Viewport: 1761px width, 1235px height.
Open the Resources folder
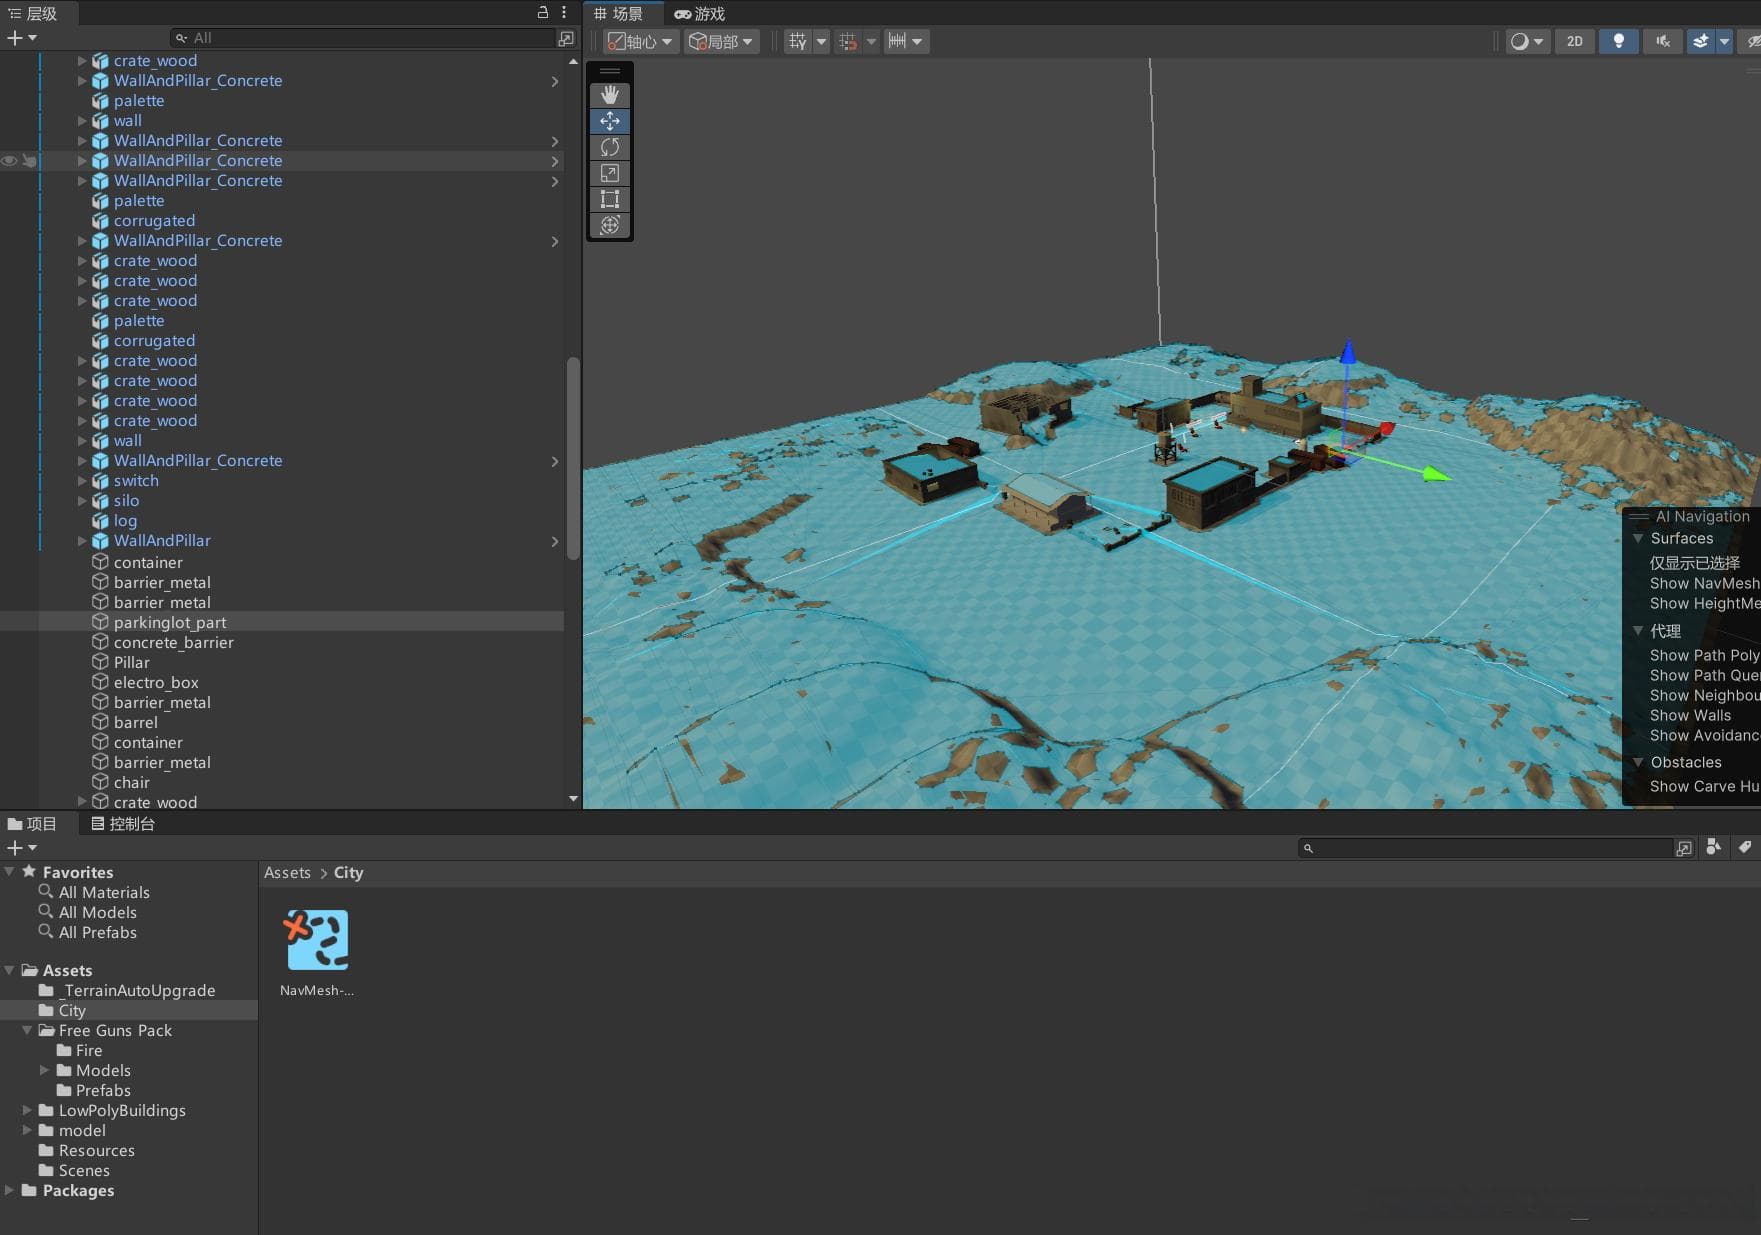96,1151
